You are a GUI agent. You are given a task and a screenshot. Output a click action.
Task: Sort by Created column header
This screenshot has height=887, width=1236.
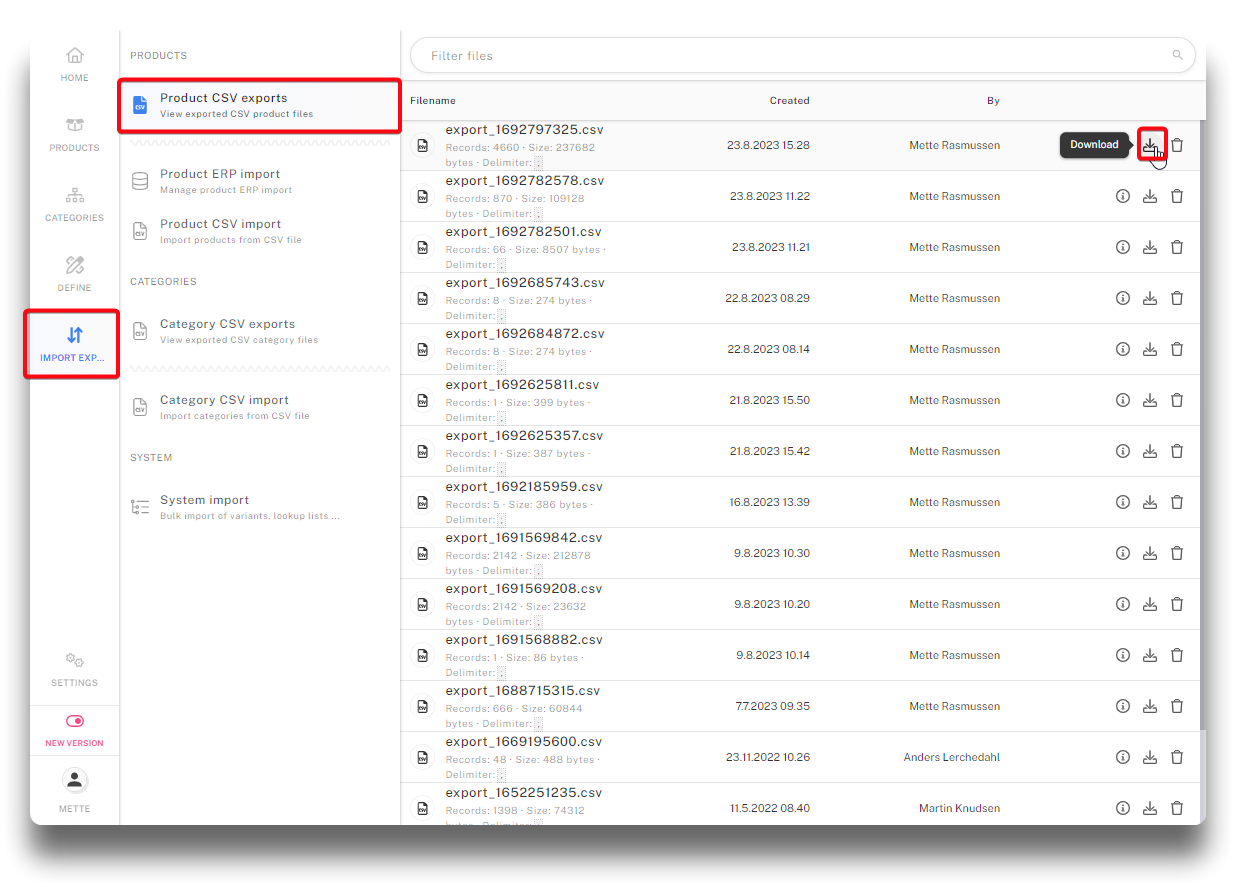(789, 101)
